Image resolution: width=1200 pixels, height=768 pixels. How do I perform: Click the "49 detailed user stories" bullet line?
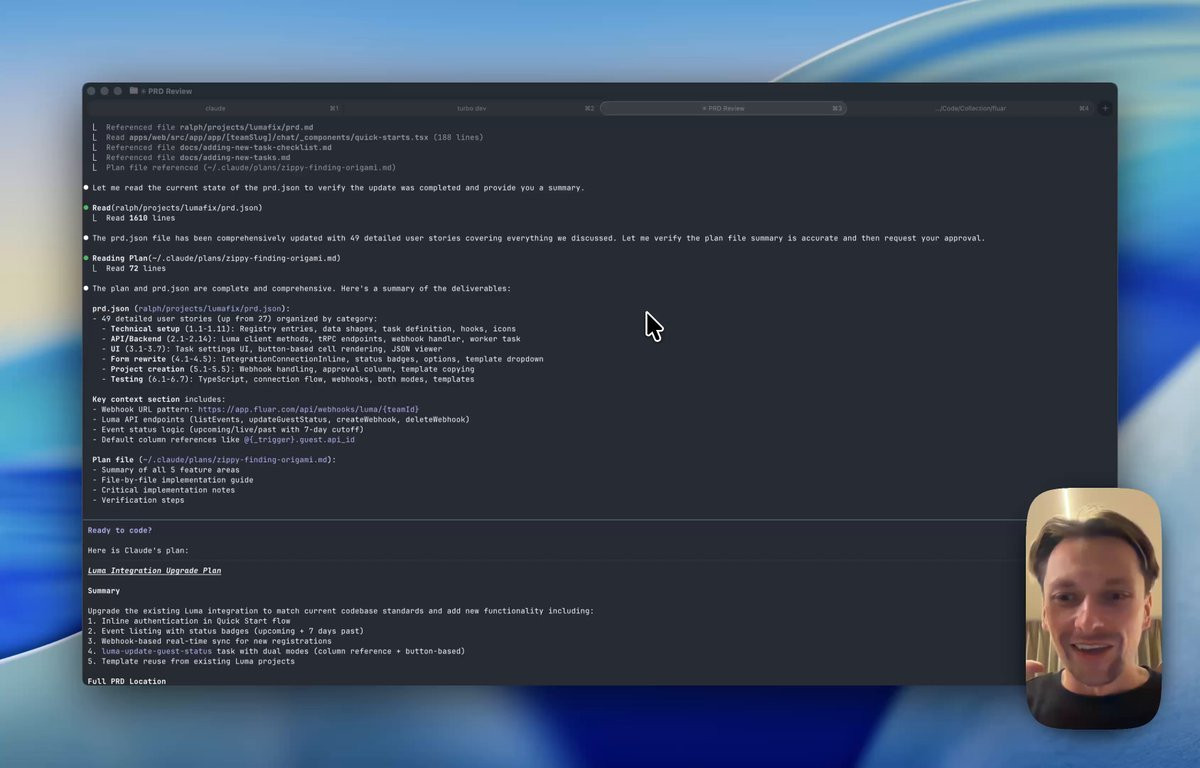coord(235,319)
